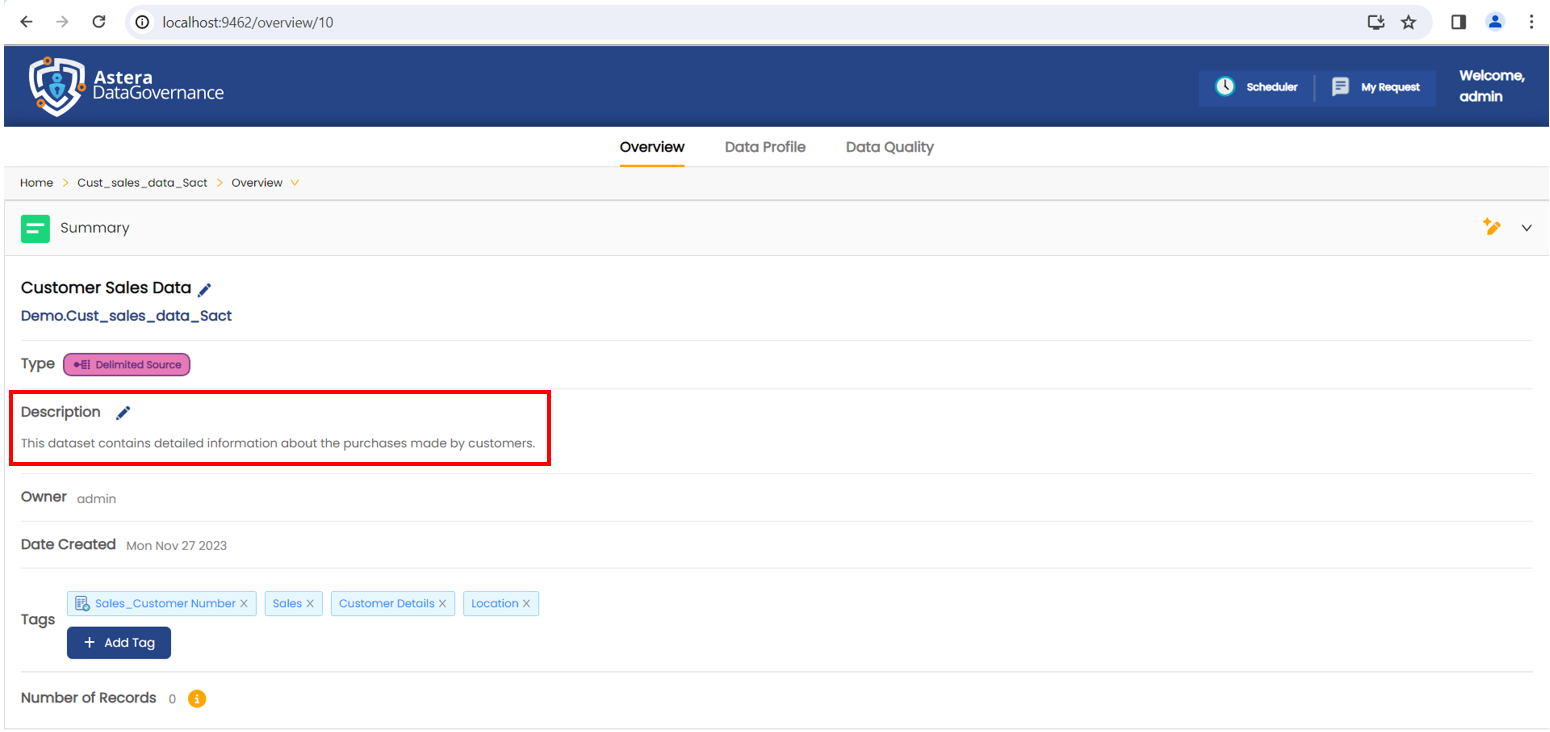Switch to the Overview tab
Image resolution: width=1550 pixels, height=732 pixels.
652,147
